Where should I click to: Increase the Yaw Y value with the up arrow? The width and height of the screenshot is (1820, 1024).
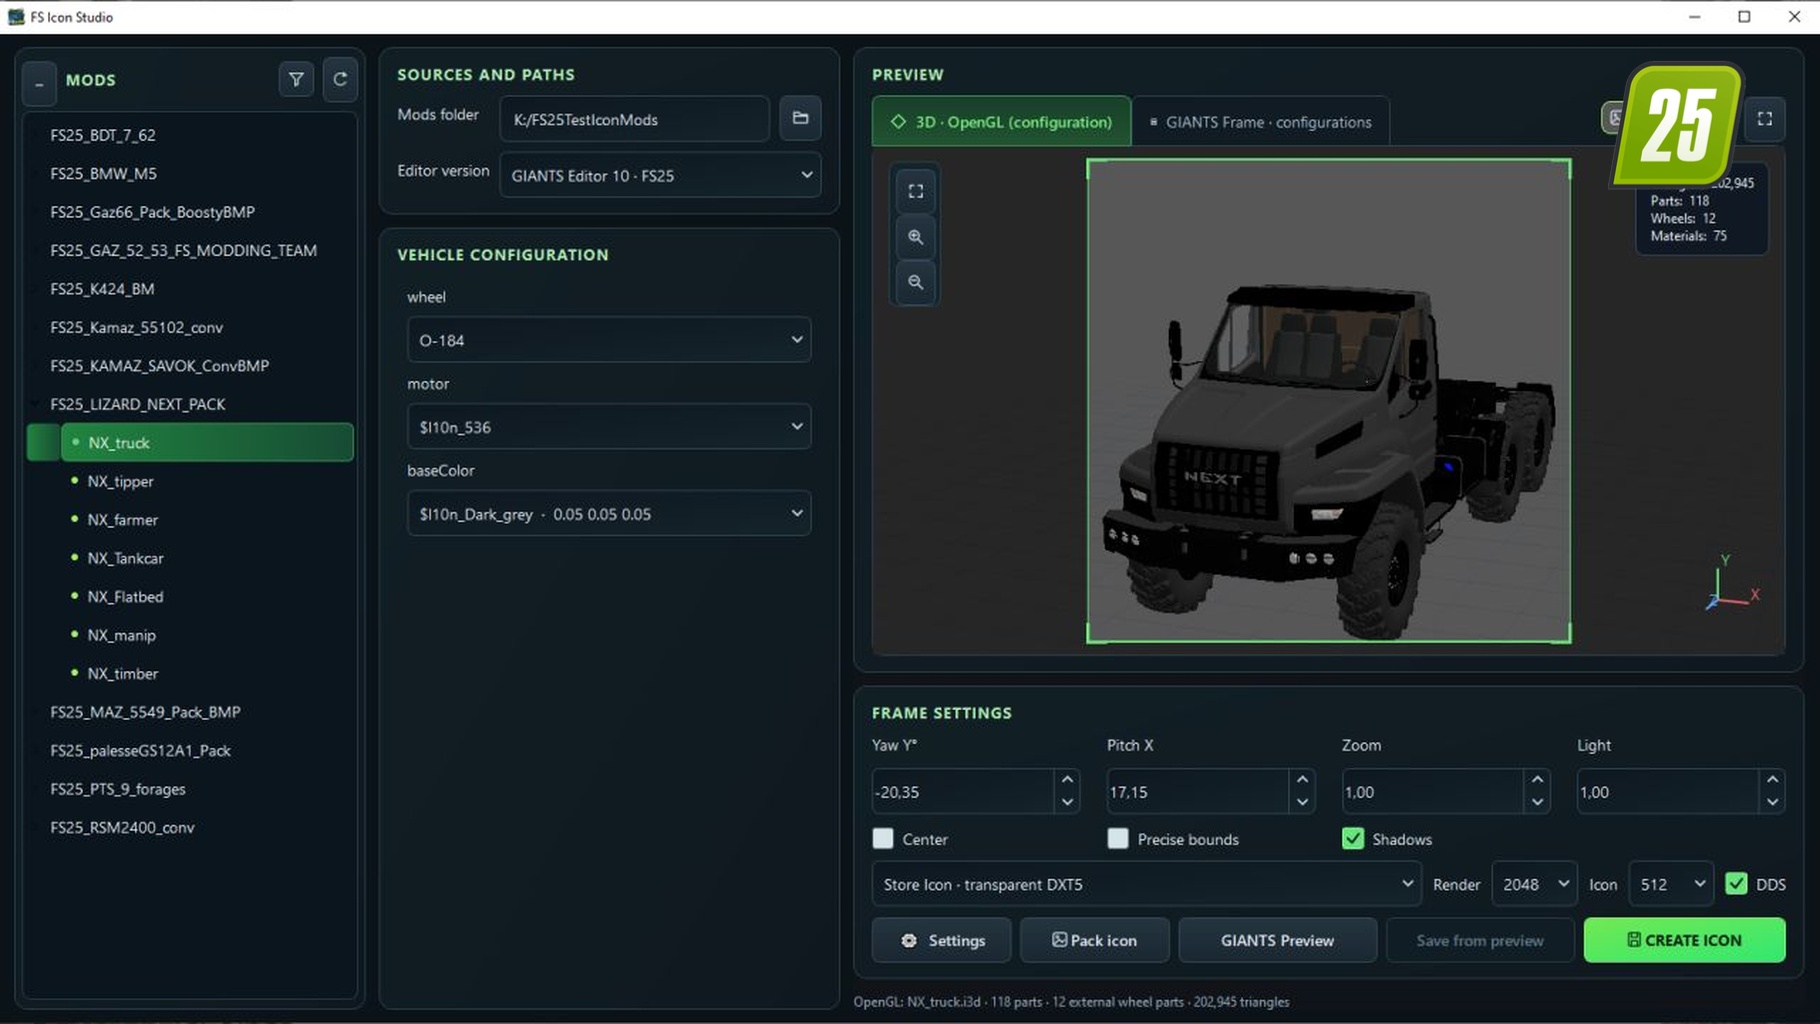point(1067,780)
